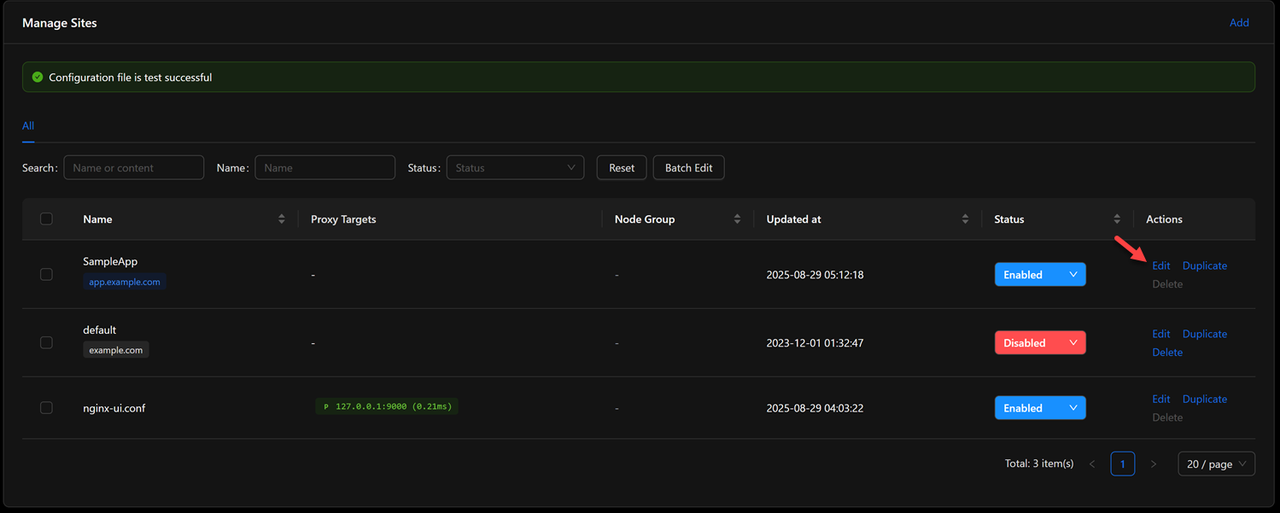The image size is (1280, 513).
Task: Open the Enabled status dropdown for SampleApp
Action: pos(1040,275)
